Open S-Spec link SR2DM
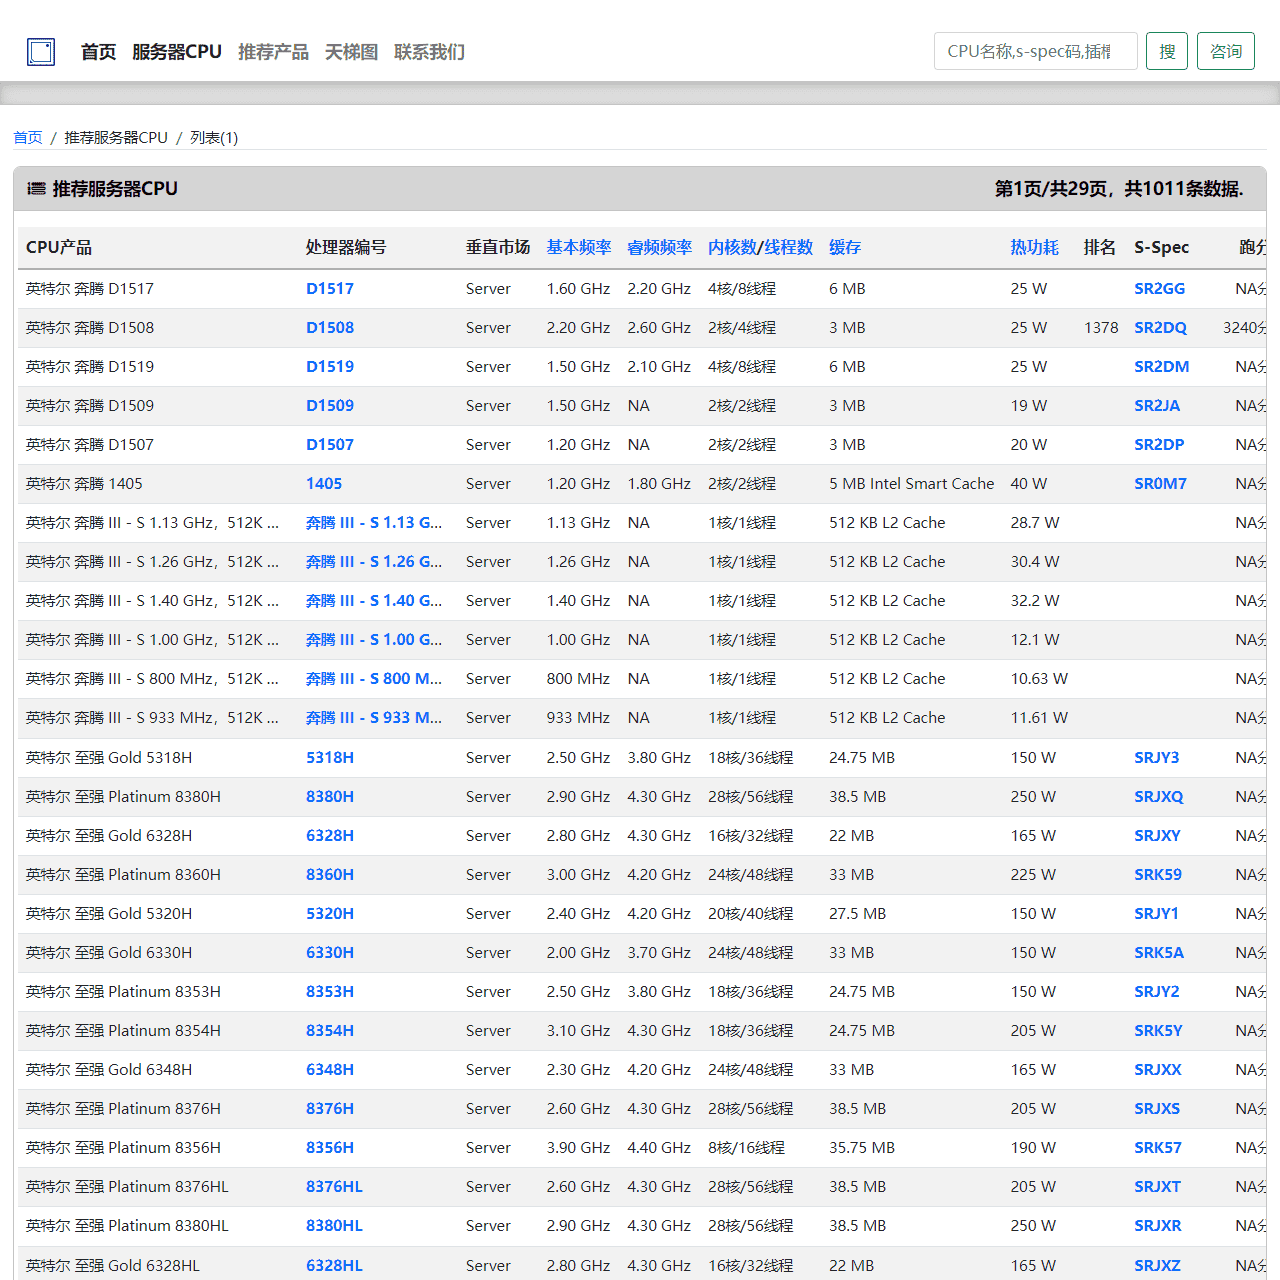 point(1161,366)
